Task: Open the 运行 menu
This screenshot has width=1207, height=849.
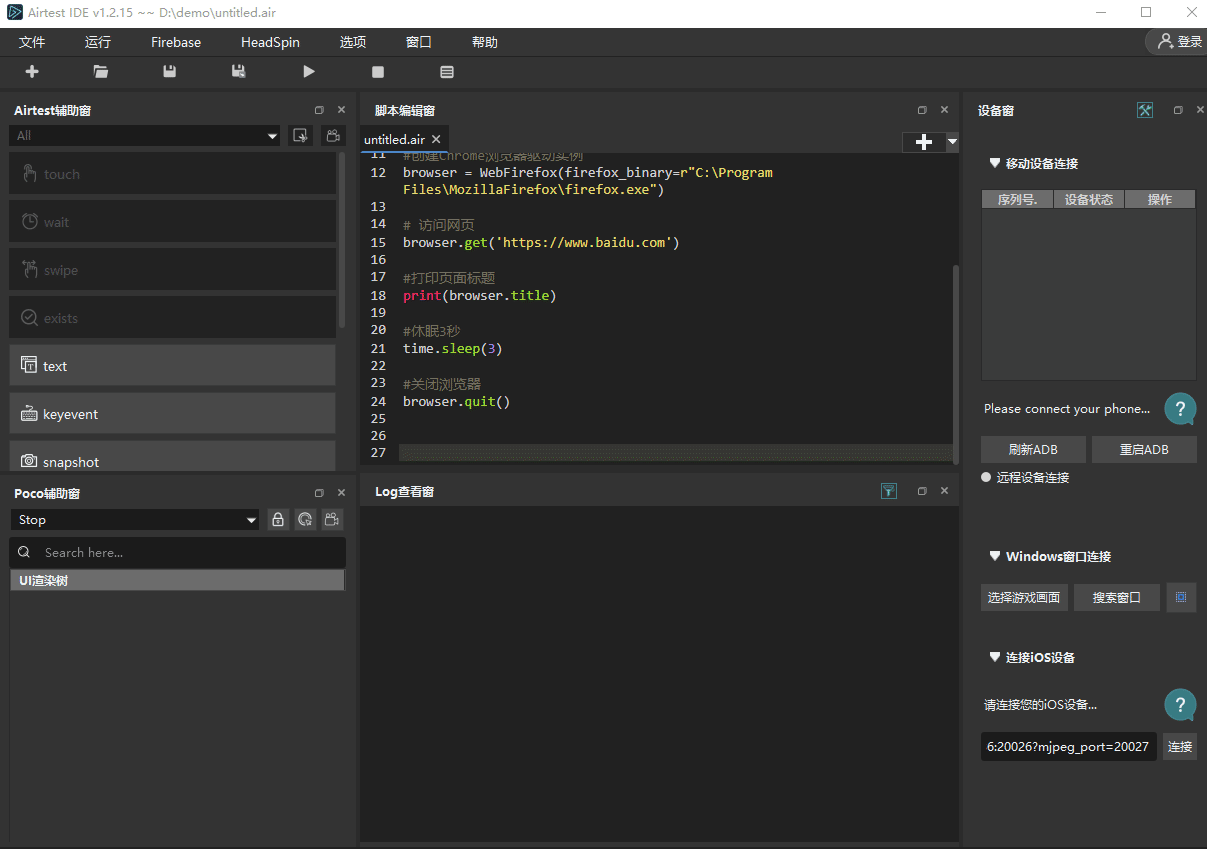Action: pos(98,42)
